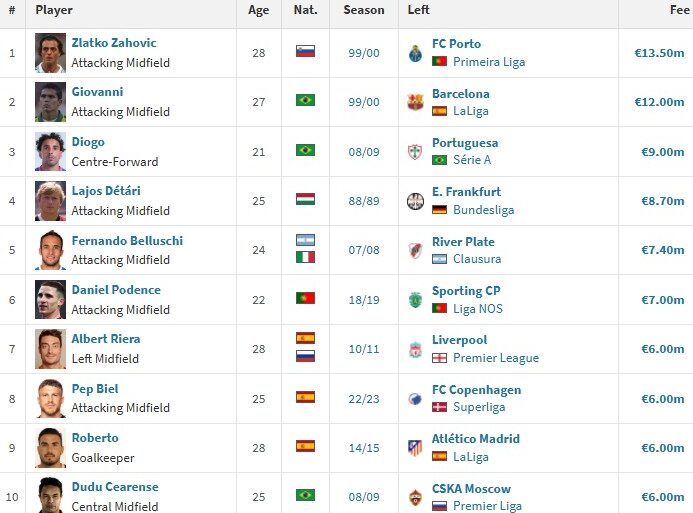Open Fernando Belluschi player link
Image resolution: width=693 pixels, height=513 pixels.
(x=127, y=241)
